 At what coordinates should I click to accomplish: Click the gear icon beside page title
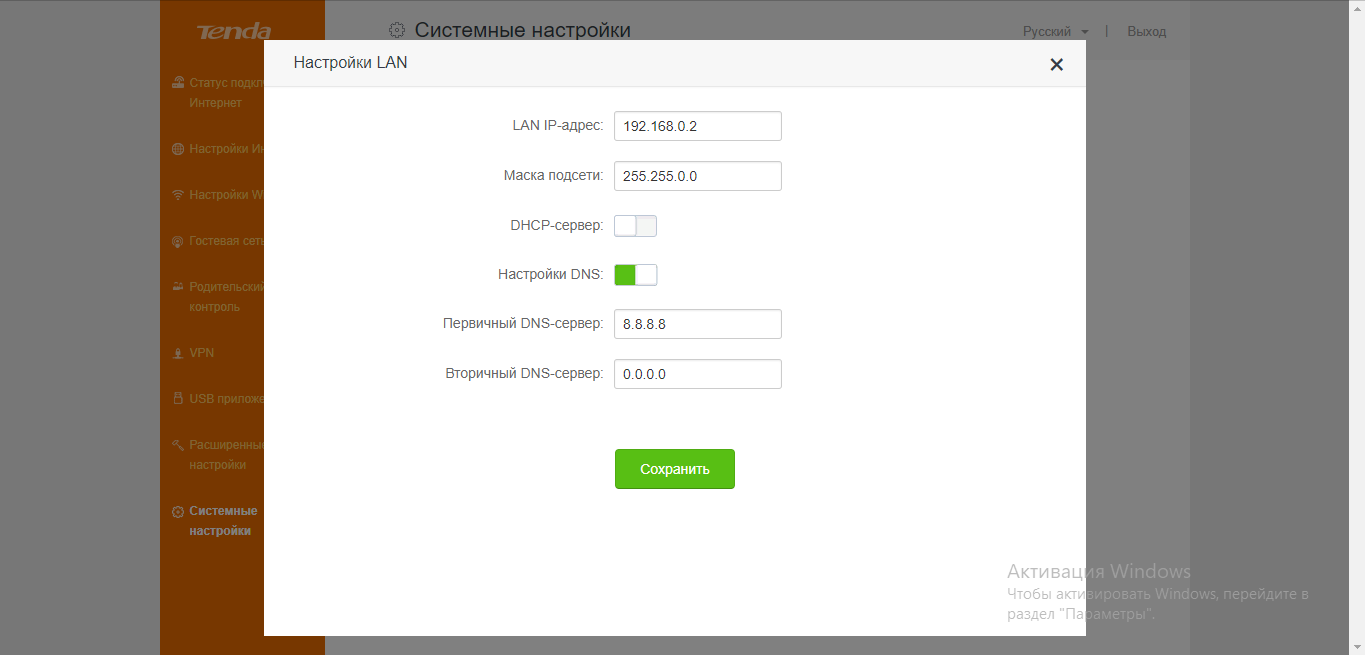[397, 31]
